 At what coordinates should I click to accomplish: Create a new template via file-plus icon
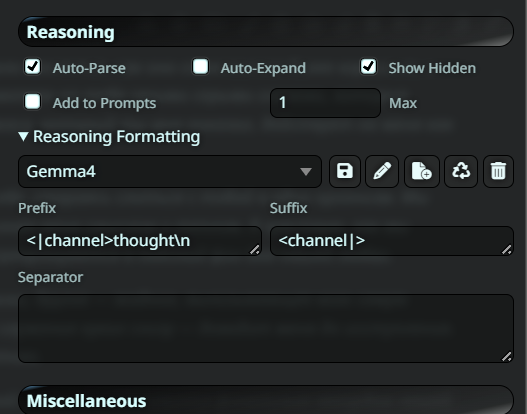[422, 171]
